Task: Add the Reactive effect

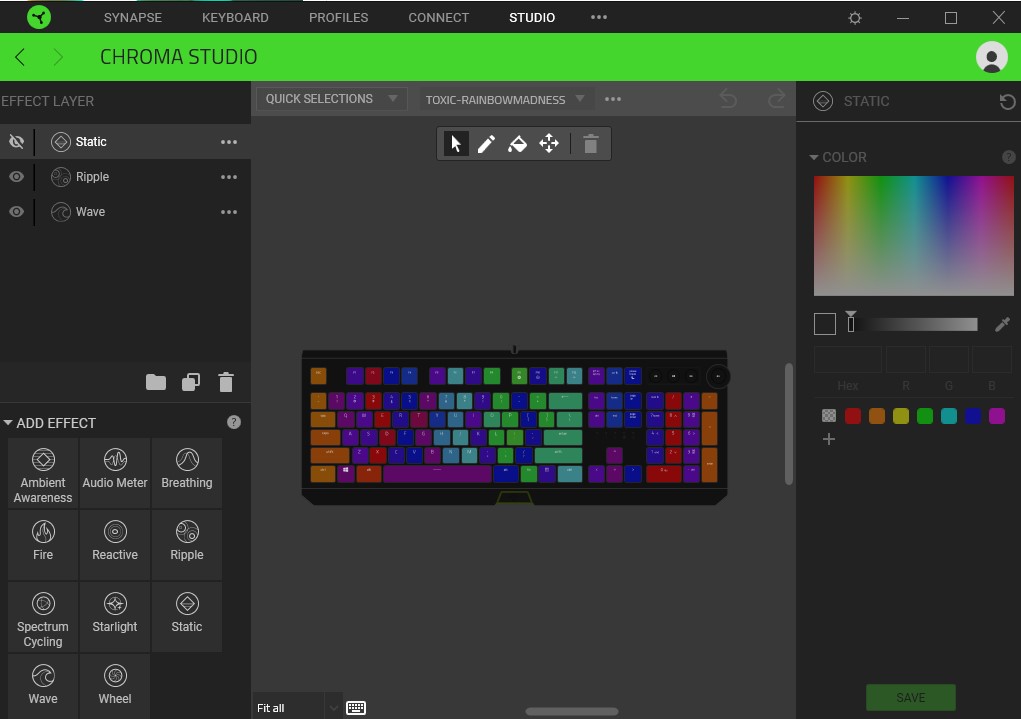Action: point(115,545)
